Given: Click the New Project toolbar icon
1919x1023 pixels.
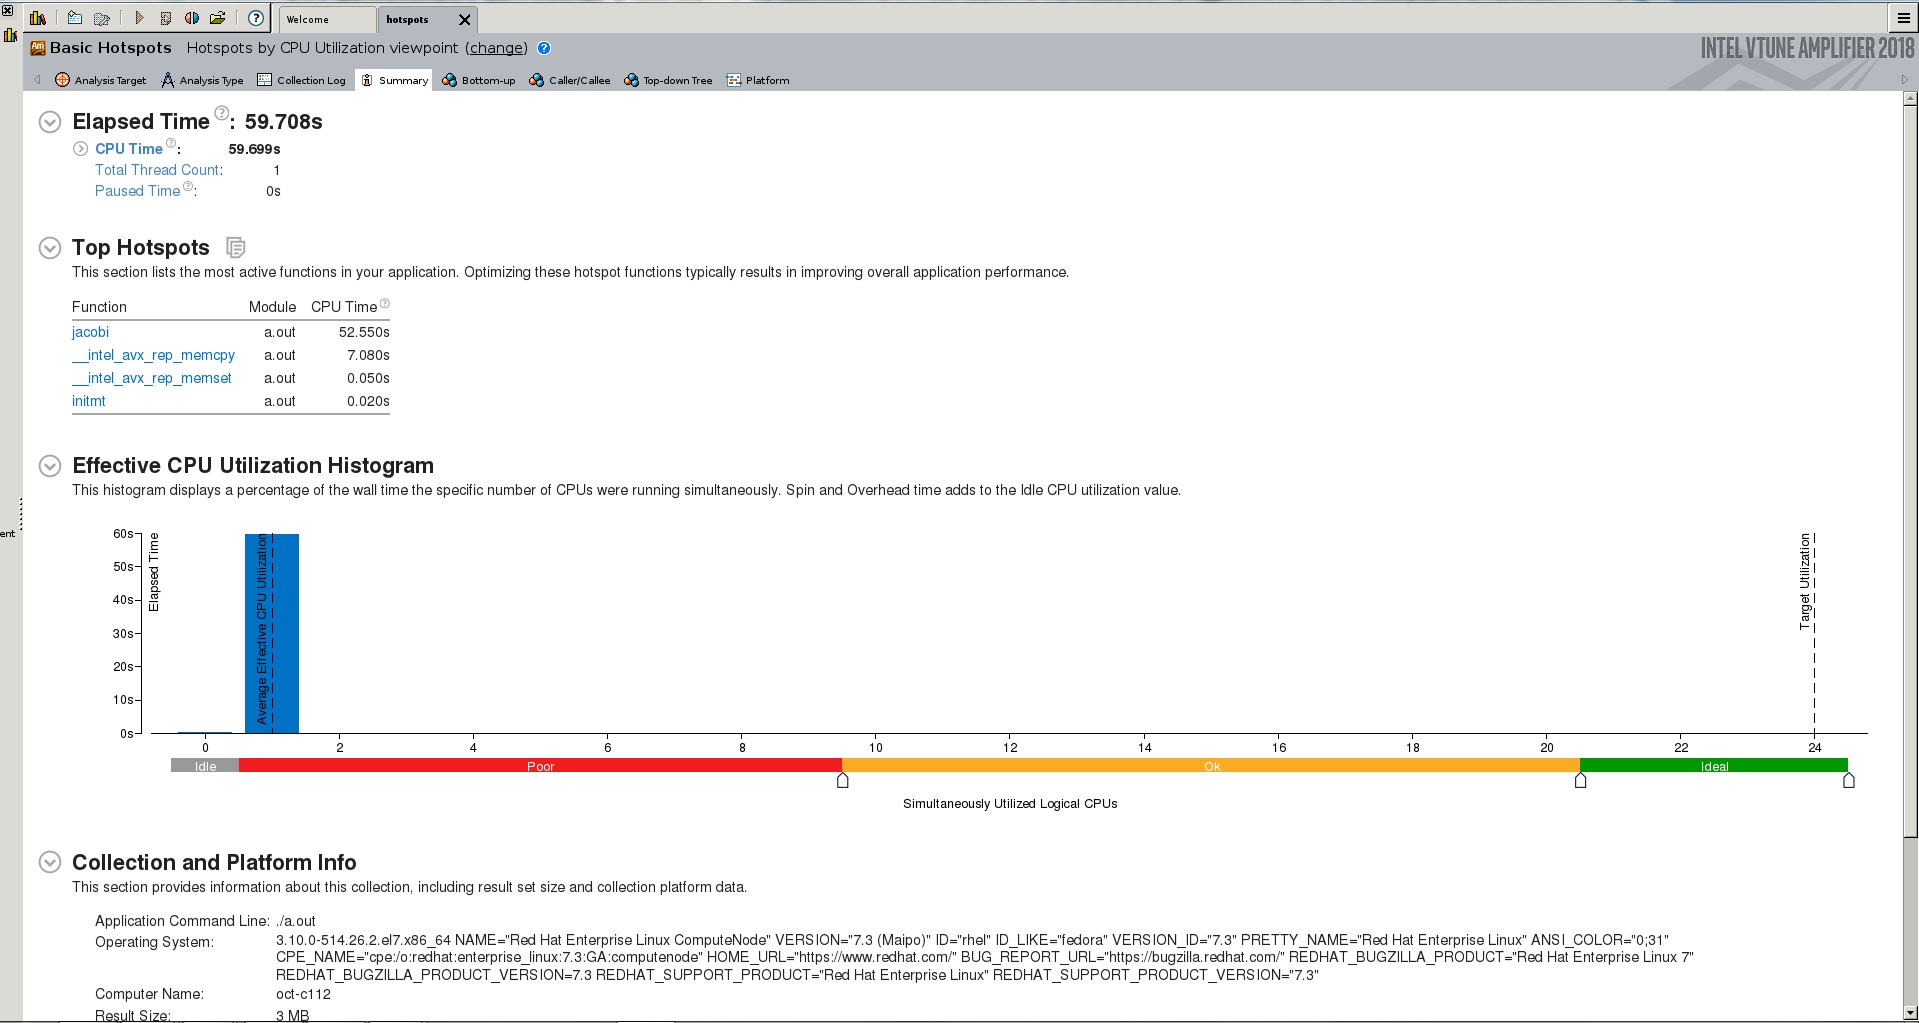Looking at the screenshot, I should [75, 18].
